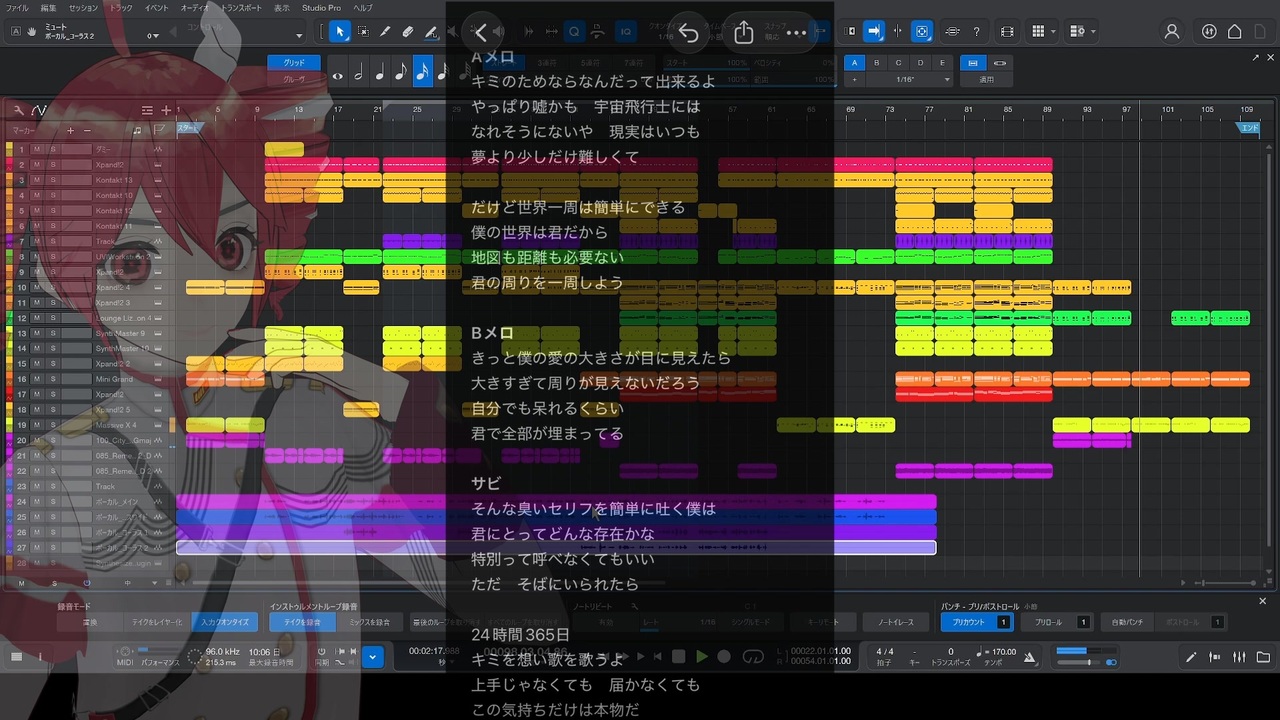Click the プリロール button

(1057, 622)
